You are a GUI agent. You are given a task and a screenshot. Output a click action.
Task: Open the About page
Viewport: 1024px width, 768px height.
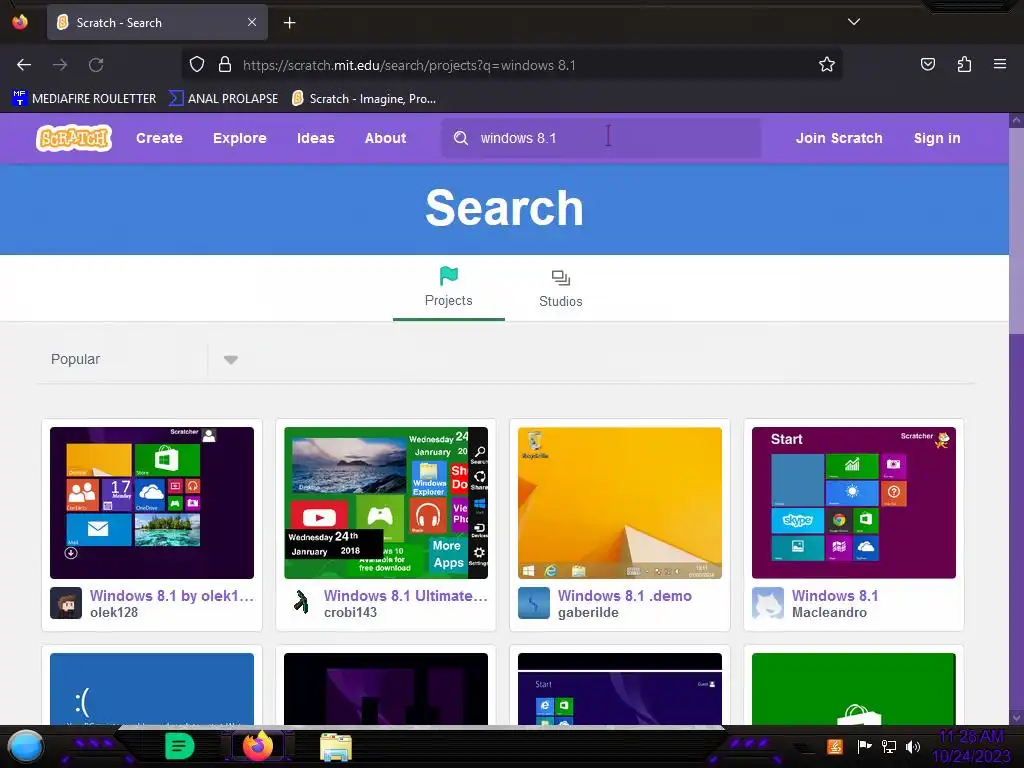click(385, 138)
